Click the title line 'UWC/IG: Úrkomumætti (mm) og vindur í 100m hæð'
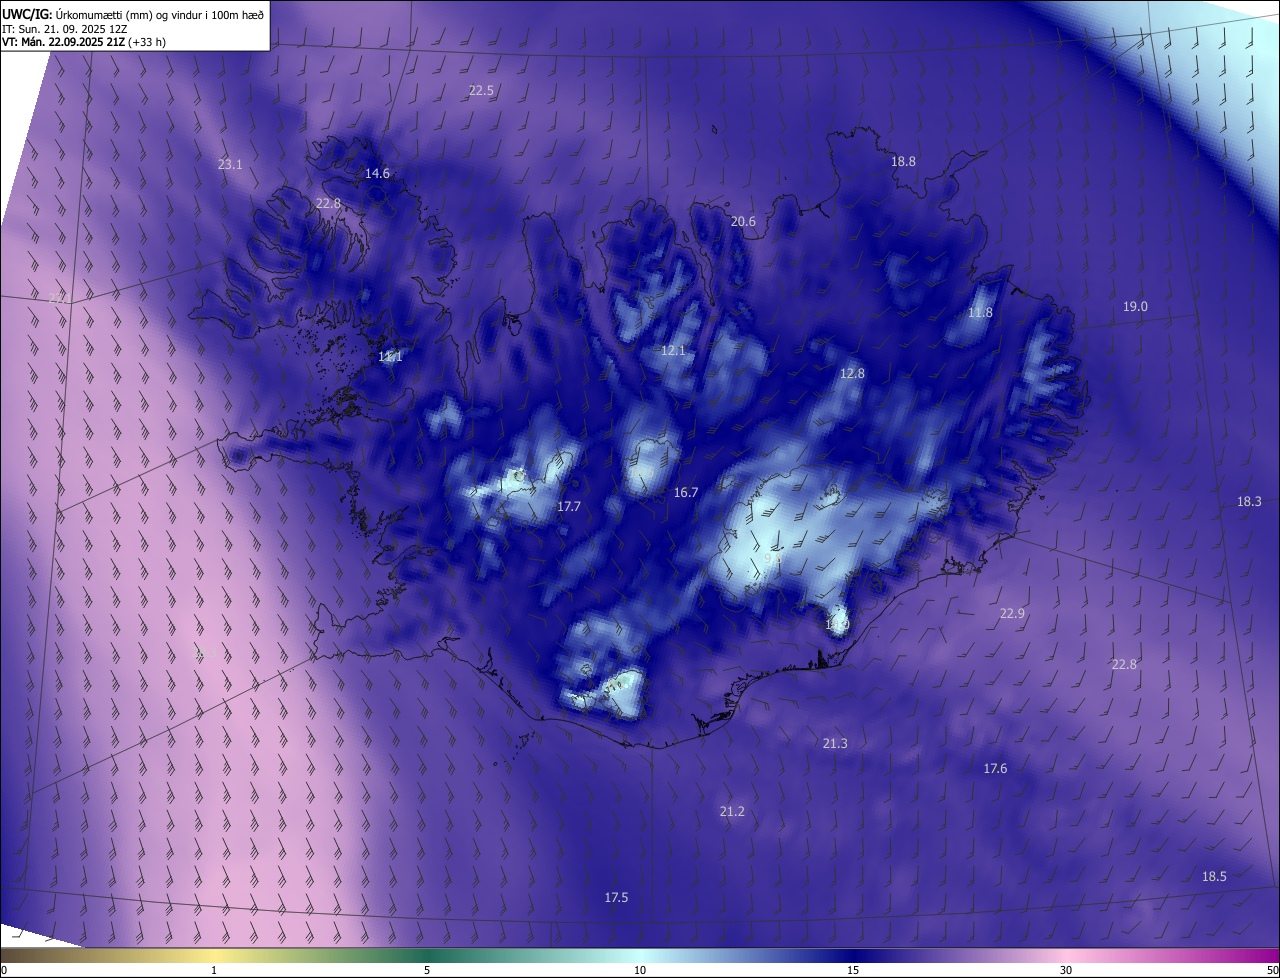 tap(133, 14)
